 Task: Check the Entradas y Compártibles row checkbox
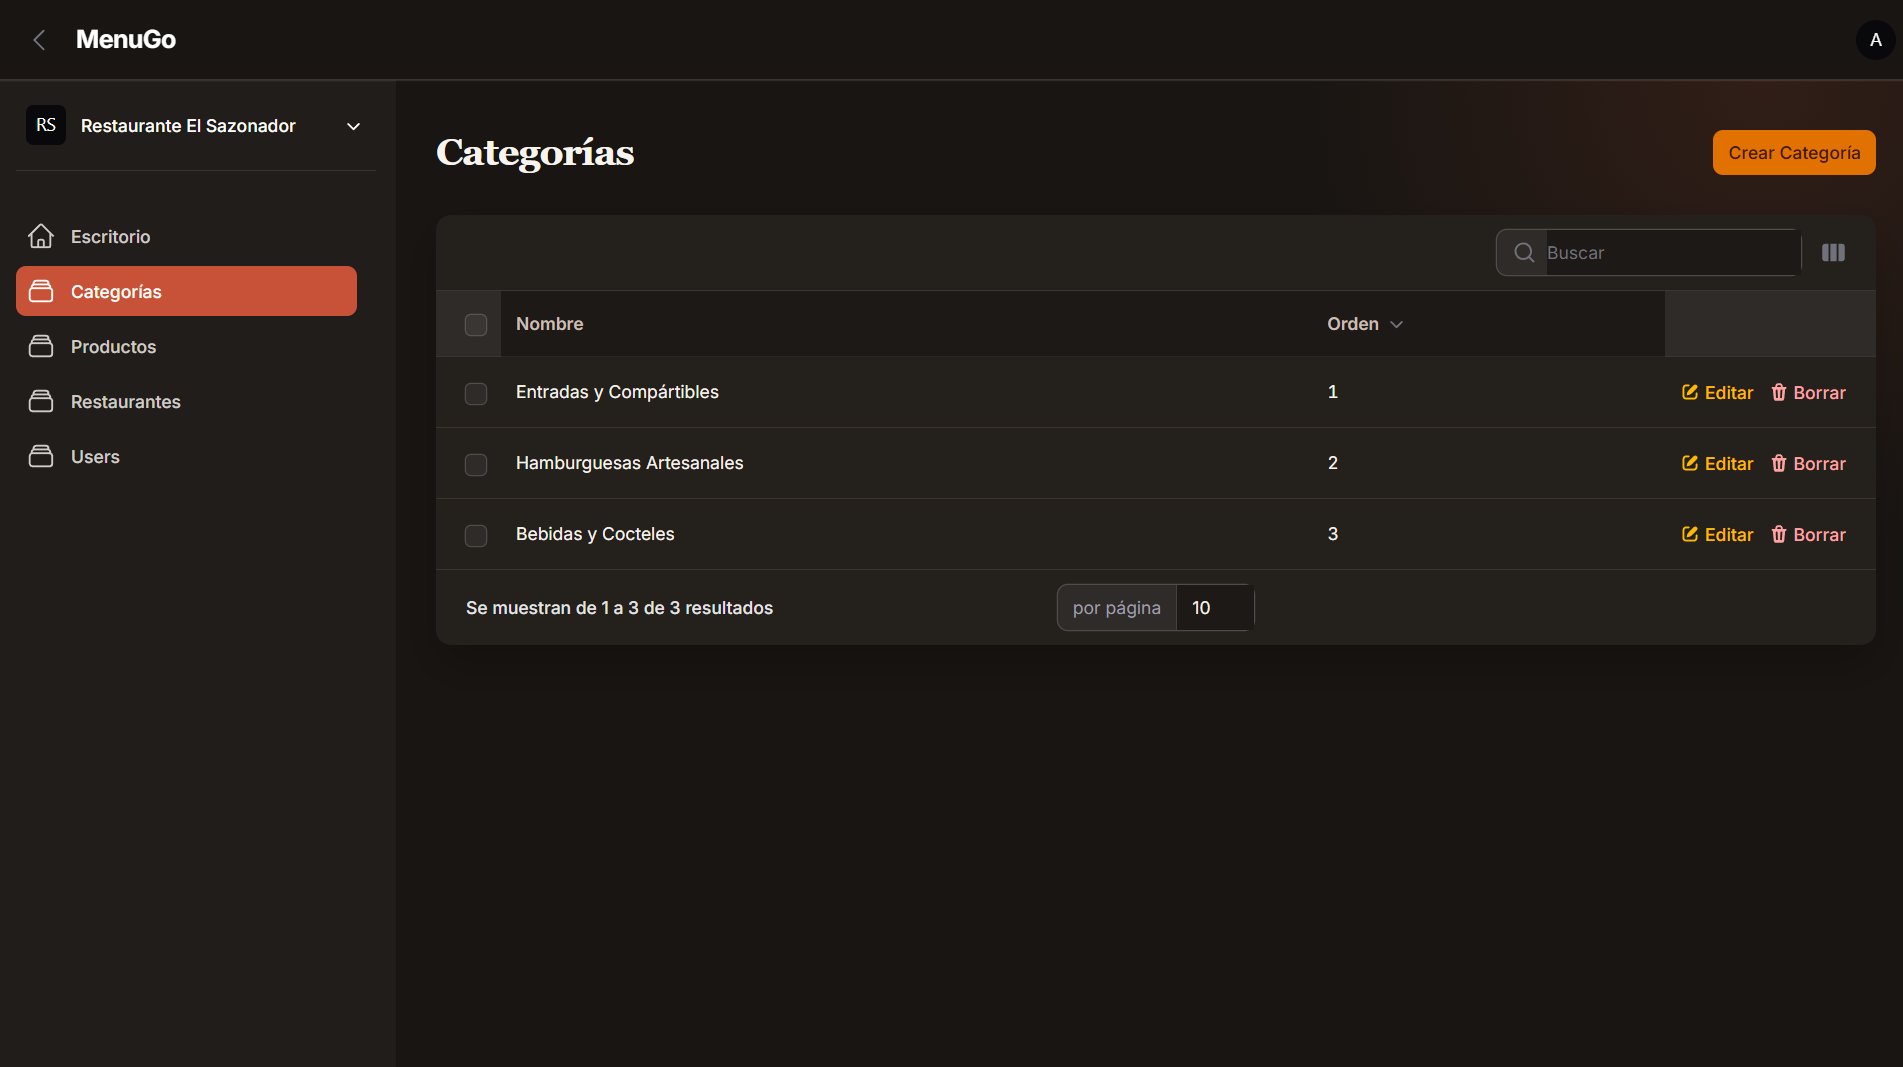pyautogui.click(x=476, y=393)
